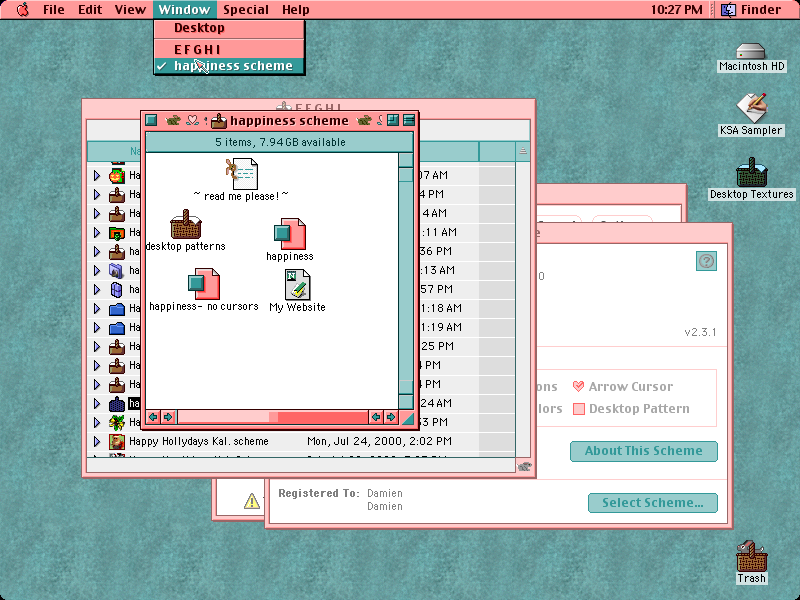Open the Edit menu
This screenshot has height=600, width=800.
tap(90, 9)
